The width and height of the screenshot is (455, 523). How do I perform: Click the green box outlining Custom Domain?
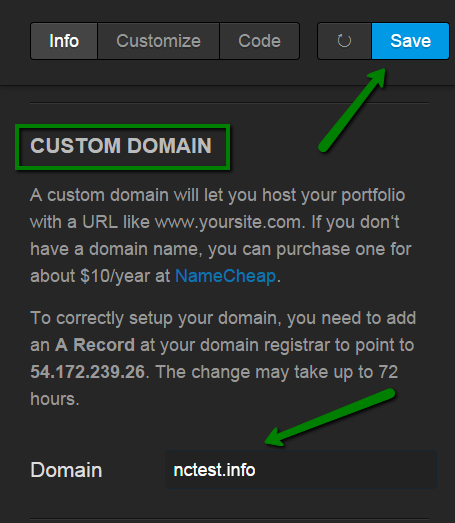(x=122, y=147)
